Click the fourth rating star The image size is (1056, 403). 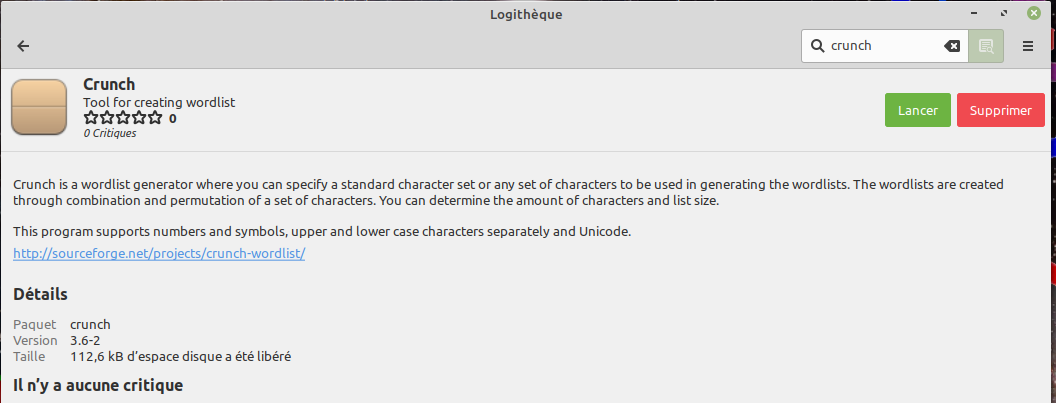[x=139, y=118]
